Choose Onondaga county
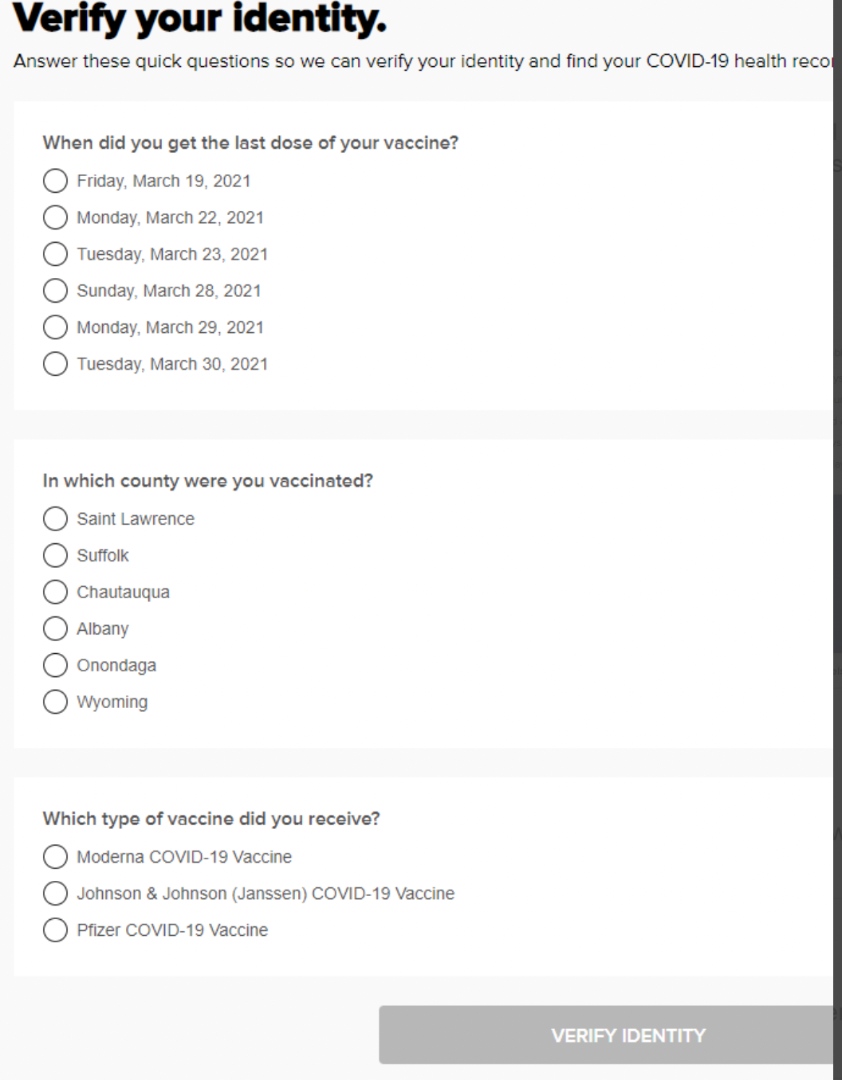 (56, 665)
